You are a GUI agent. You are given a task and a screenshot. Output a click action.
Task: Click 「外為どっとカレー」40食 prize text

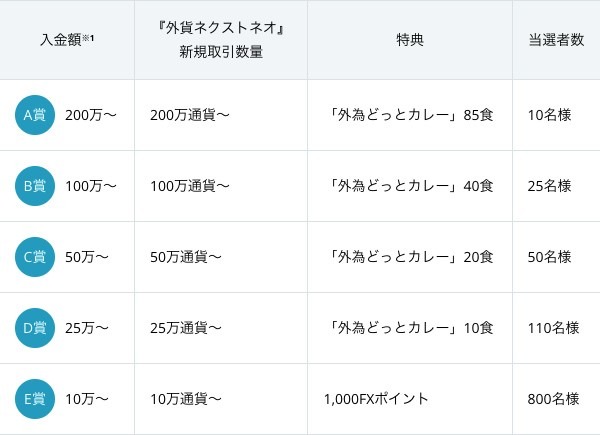(x=410, y=186)
